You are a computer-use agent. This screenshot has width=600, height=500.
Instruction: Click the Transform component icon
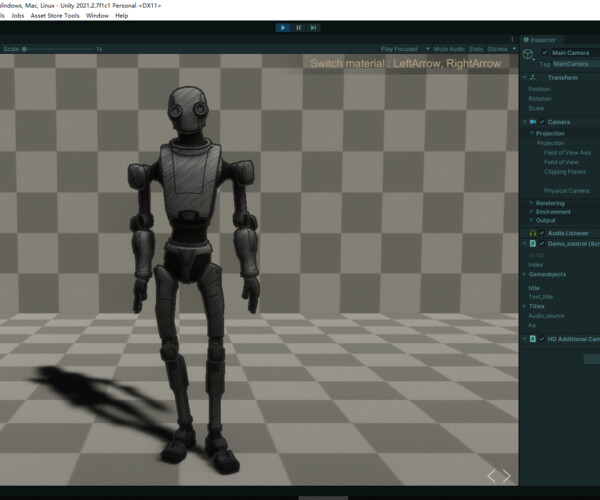[534, 76]
